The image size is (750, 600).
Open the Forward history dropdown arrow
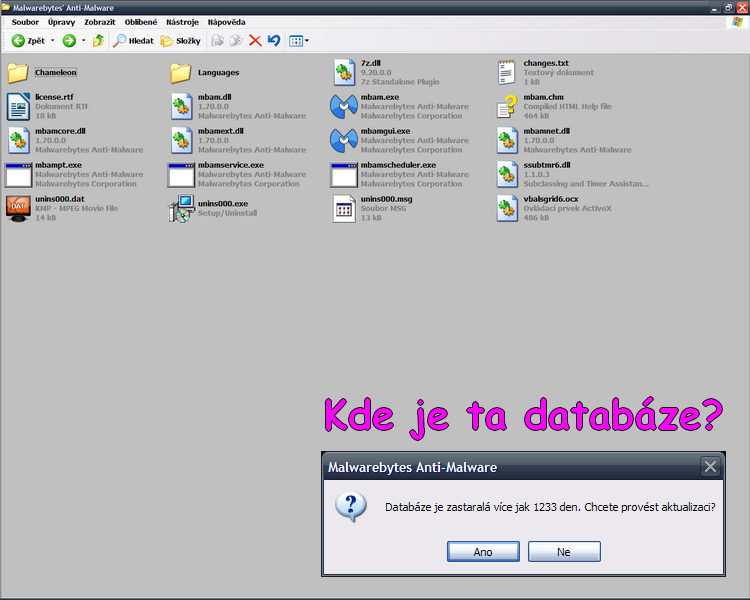pos(83,41)
